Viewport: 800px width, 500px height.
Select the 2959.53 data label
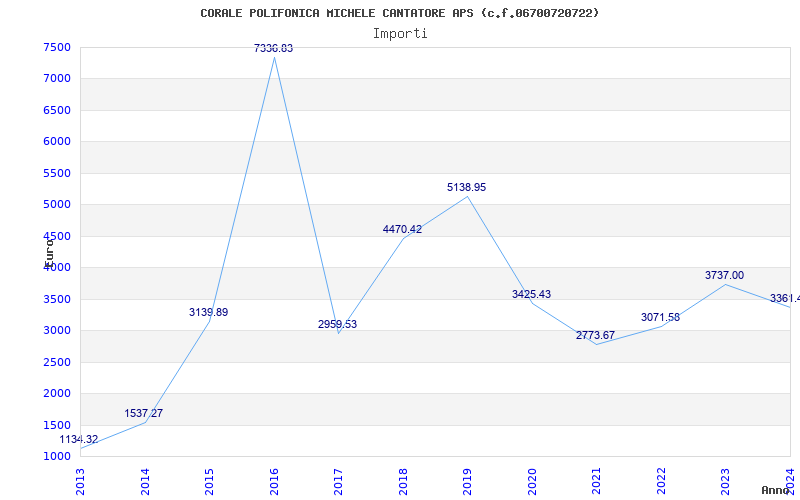[337, 324]
